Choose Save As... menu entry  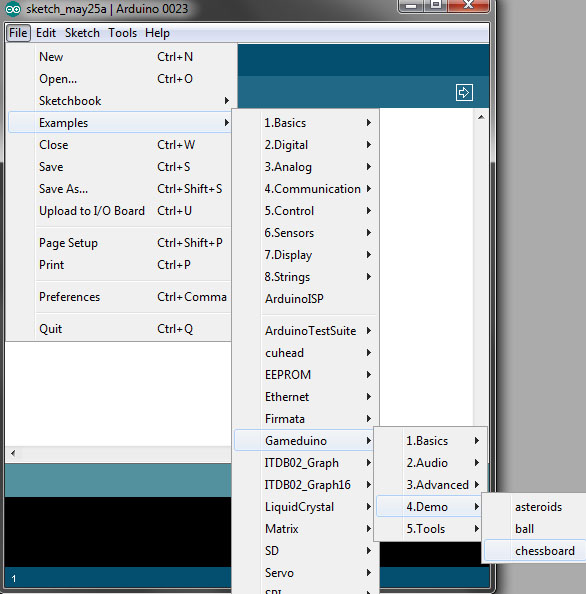[119, 189]
